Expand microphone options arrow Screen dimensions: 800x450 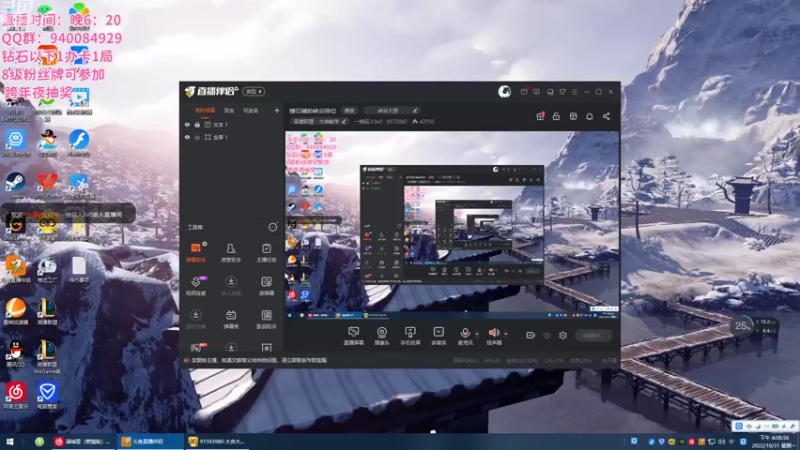[477, 334]
